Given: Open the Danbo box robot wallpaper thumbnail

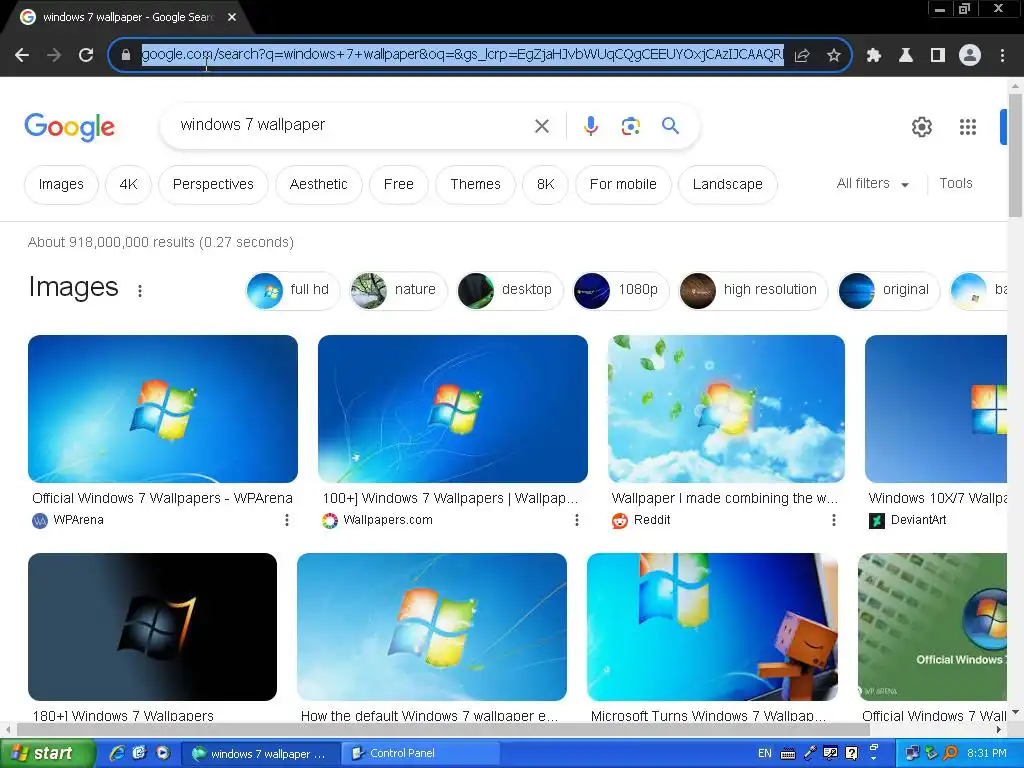Looking at the screenshot, I should point(712,627).
